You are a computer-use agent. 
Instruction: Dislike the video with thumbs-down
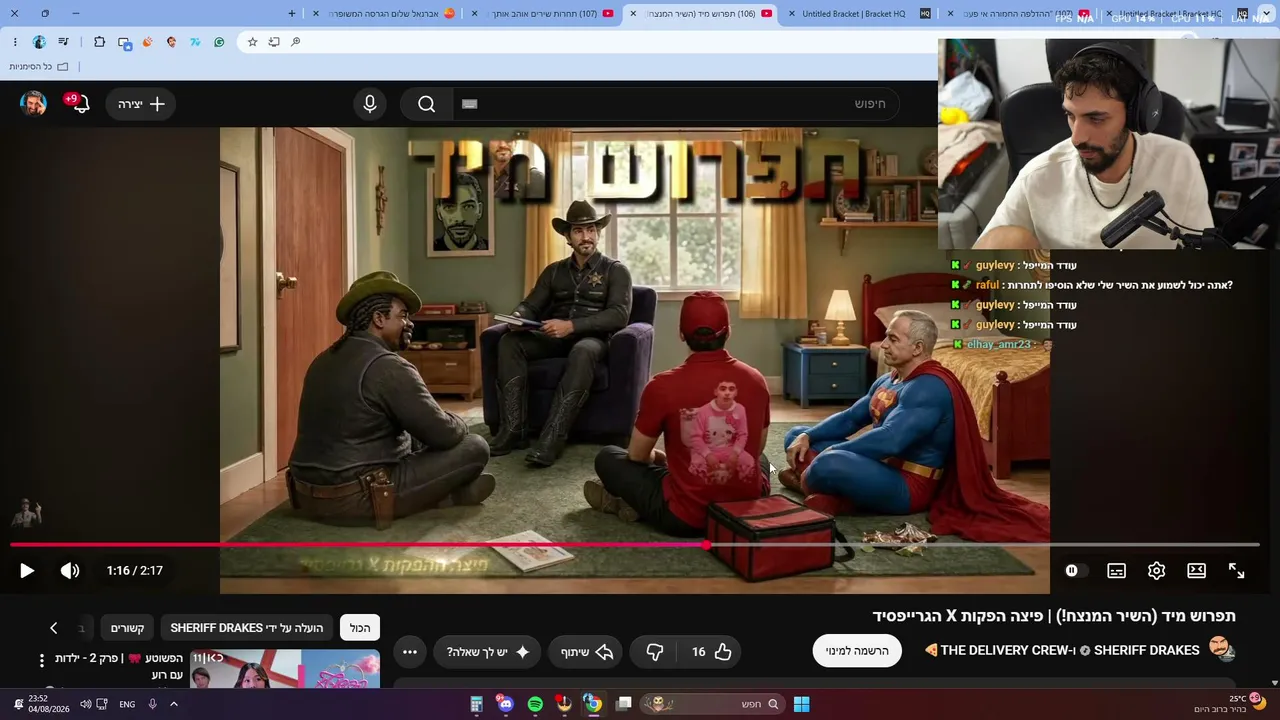click(655, 652)
